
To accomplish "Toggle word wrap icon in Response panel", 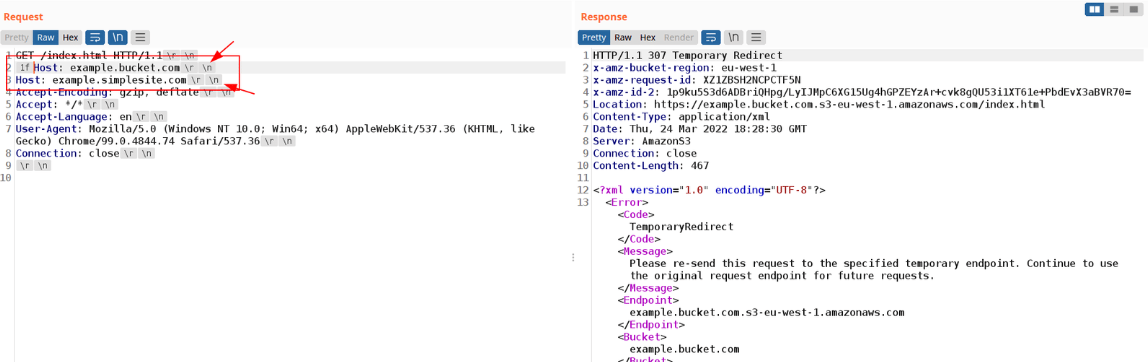I will (x=710, y=37).
